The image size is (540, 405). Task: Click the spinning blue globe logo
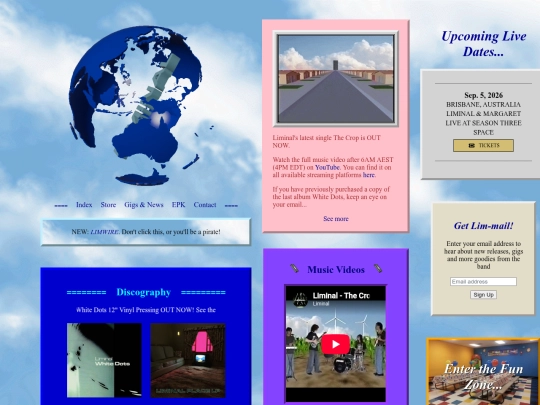point(136,105)
